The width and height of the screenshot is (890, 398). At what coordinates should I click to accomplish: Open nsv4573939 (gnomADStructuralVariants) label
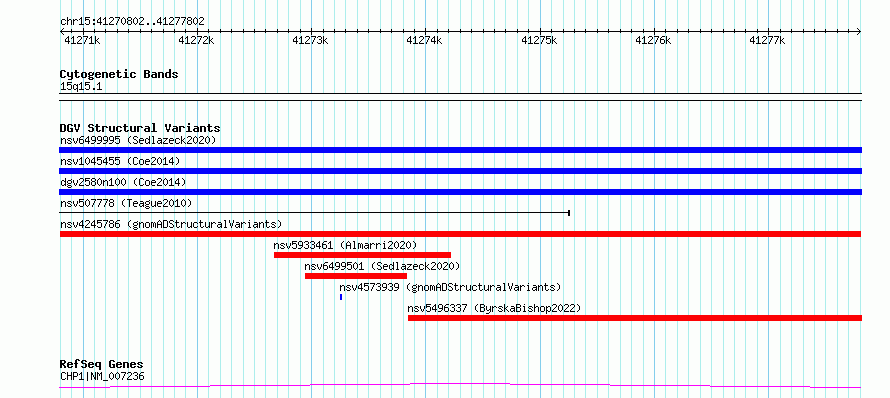pyautogui.click(x=450, y=287)
